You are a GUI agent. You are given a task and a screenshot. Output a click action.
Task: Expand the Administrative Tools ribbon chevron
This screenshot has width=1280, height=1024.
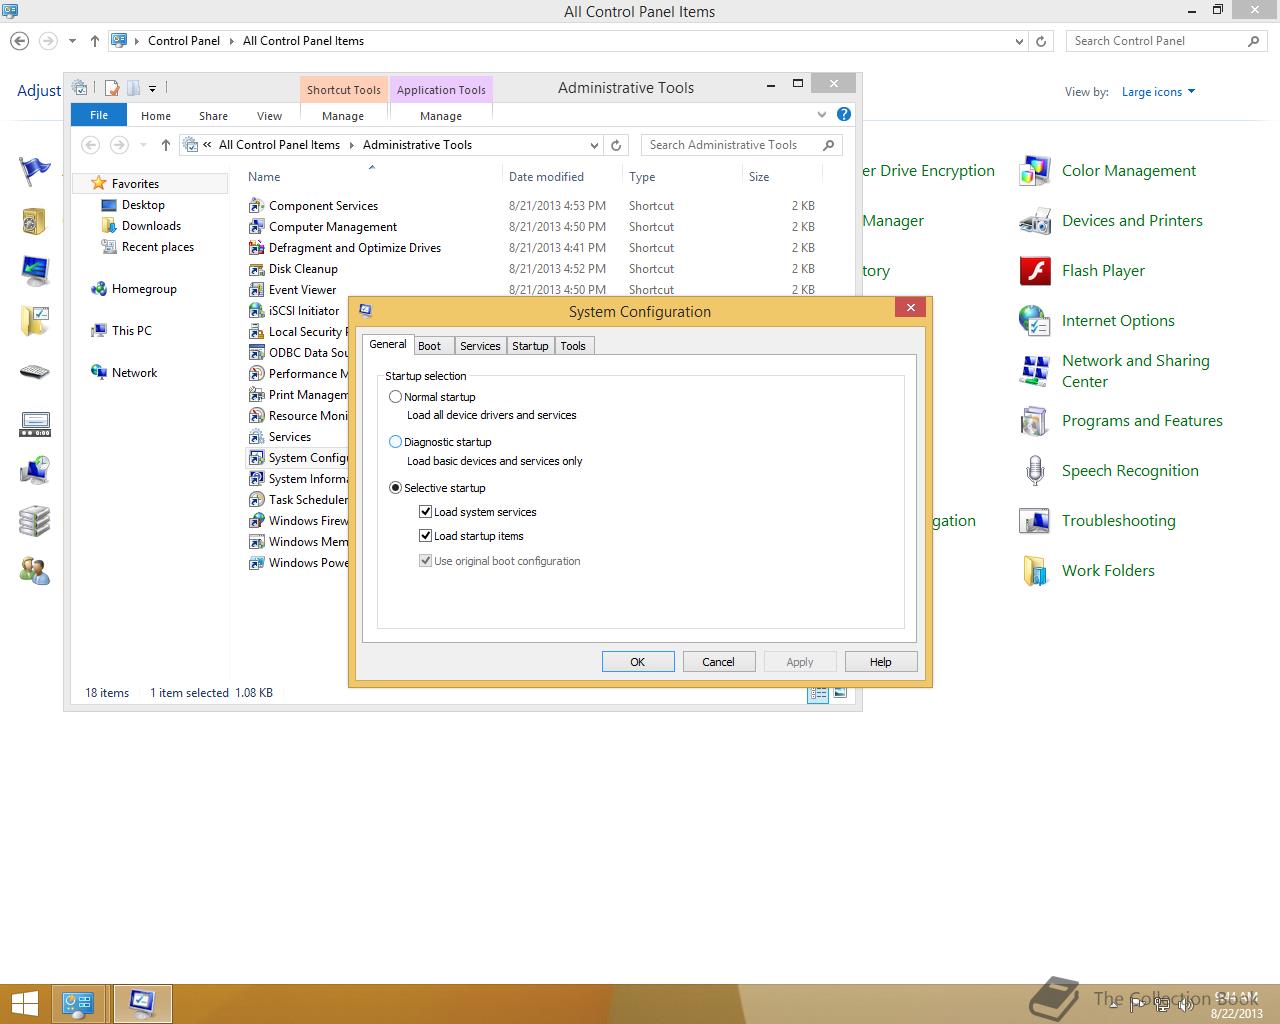[x=822, y=115]
